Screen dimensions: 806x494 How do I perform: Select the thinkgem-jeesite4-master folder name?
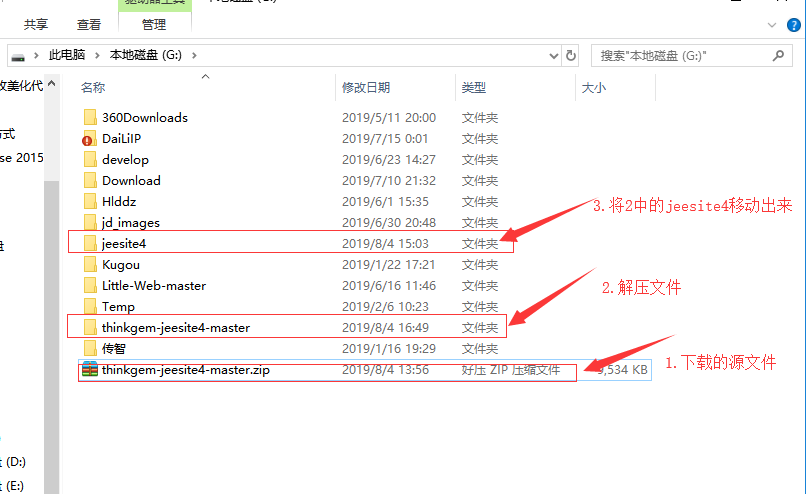176,327
